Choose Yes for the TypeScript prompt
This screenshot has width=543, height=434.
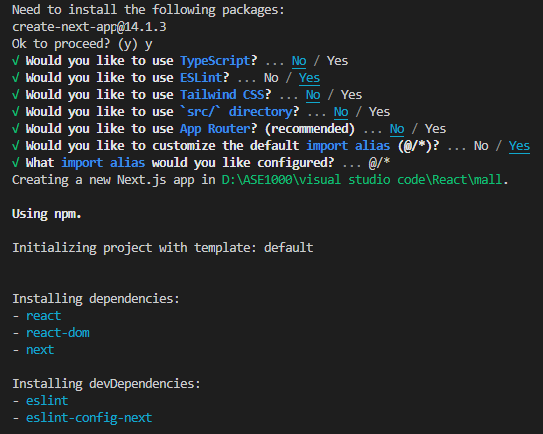click(x=337, y=61)
